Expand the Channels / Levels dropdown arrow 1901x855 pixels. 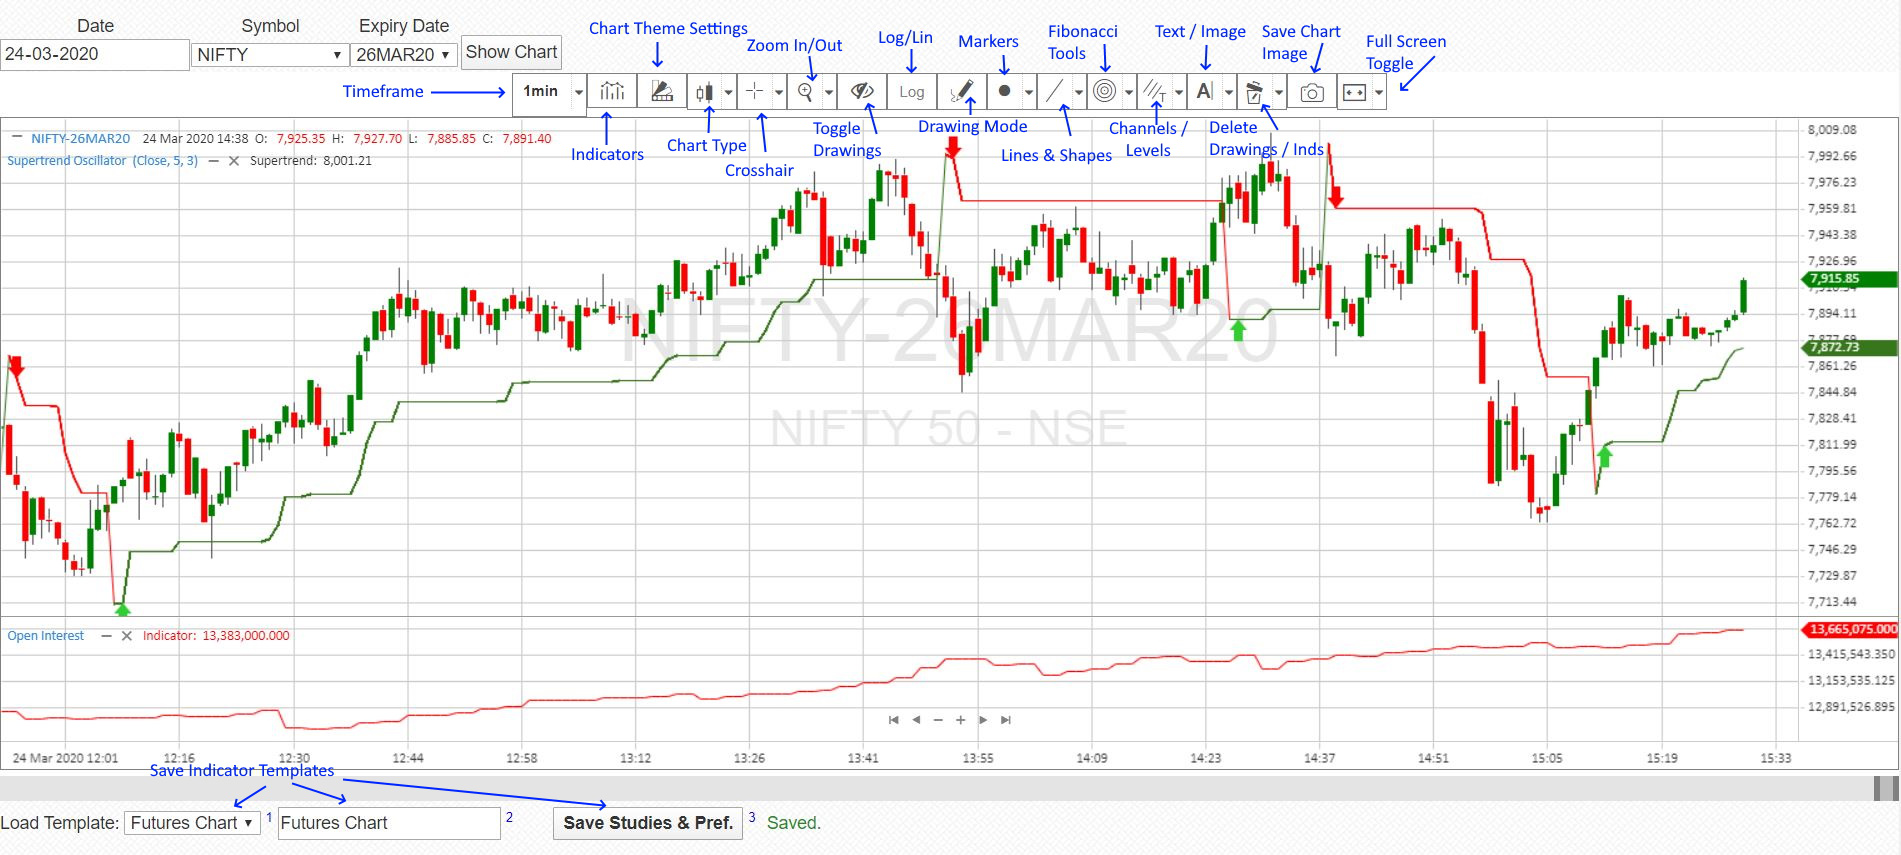1178,92
